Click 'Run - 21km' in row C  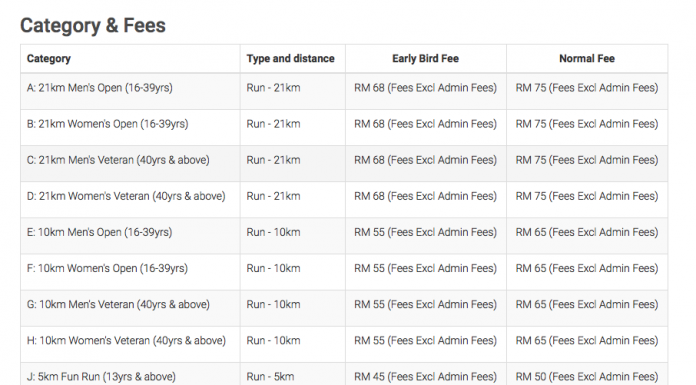273,160
